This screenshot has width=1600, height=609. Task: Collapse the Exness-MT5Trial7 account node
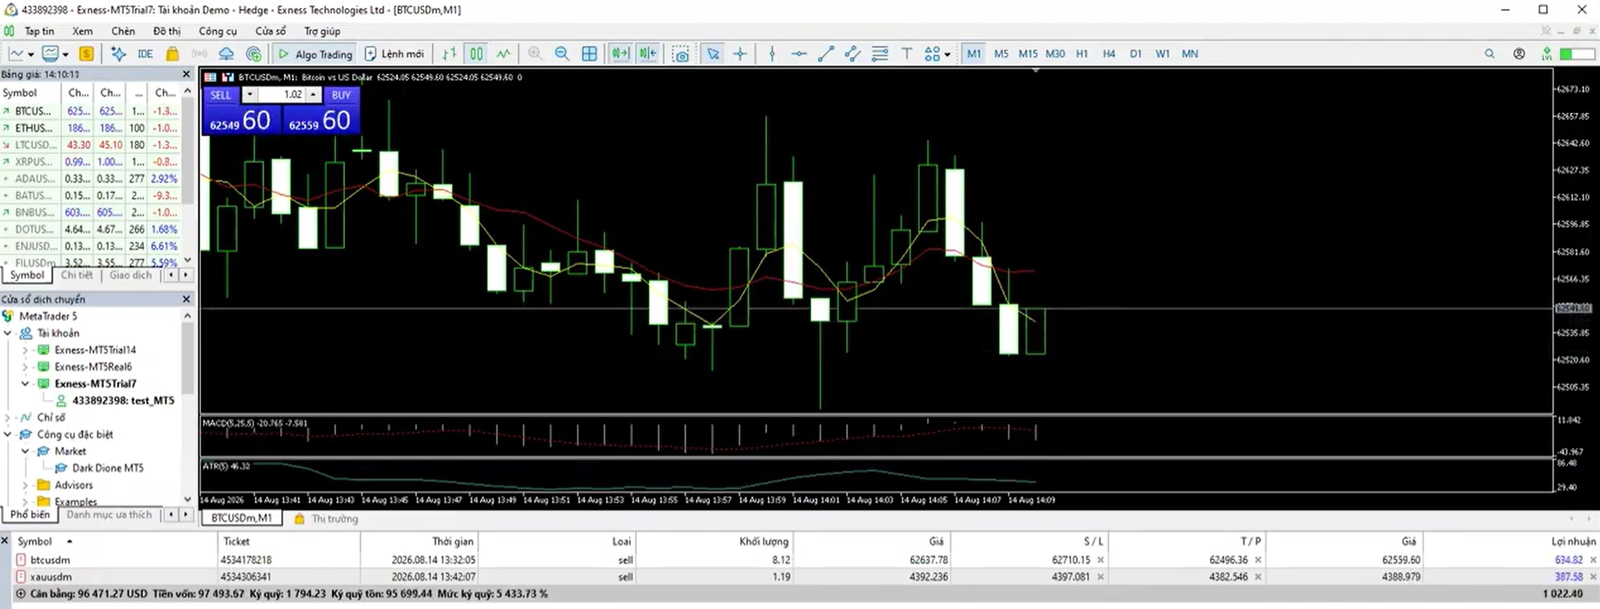(26, 383)
